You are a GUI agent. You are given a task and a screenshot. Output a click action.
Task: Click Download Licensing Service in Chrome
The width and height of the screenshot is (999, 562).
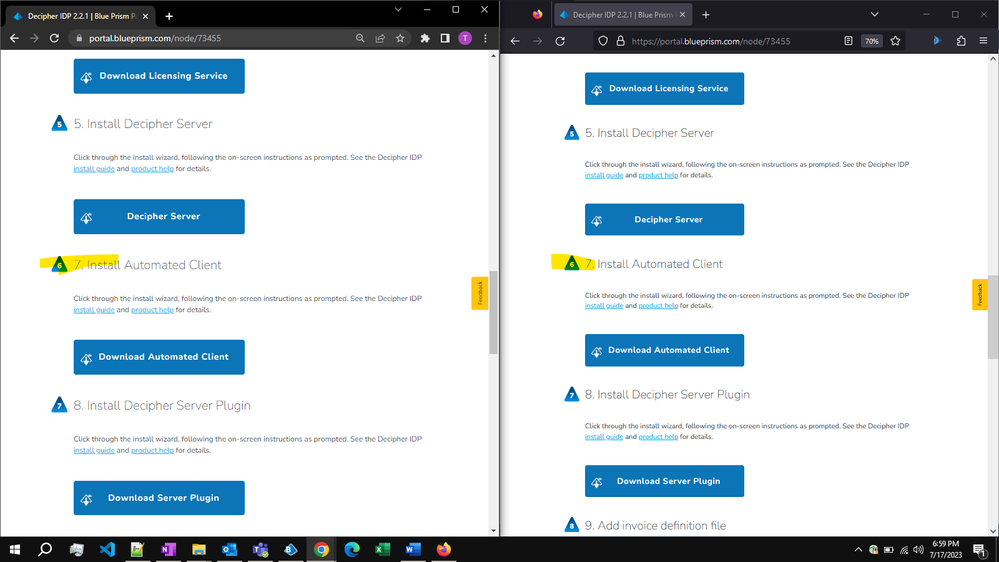(159, 76)
